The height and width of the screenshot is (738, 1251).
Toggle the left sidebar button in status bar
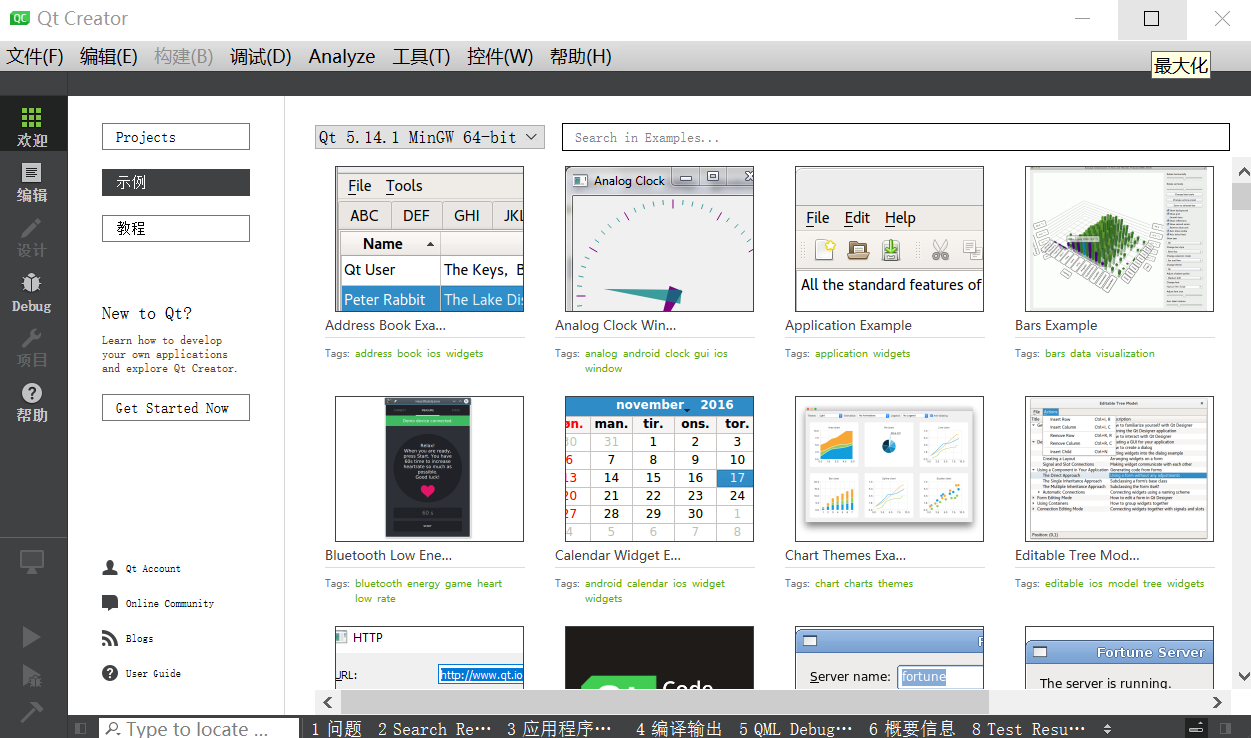pos(81,728)
